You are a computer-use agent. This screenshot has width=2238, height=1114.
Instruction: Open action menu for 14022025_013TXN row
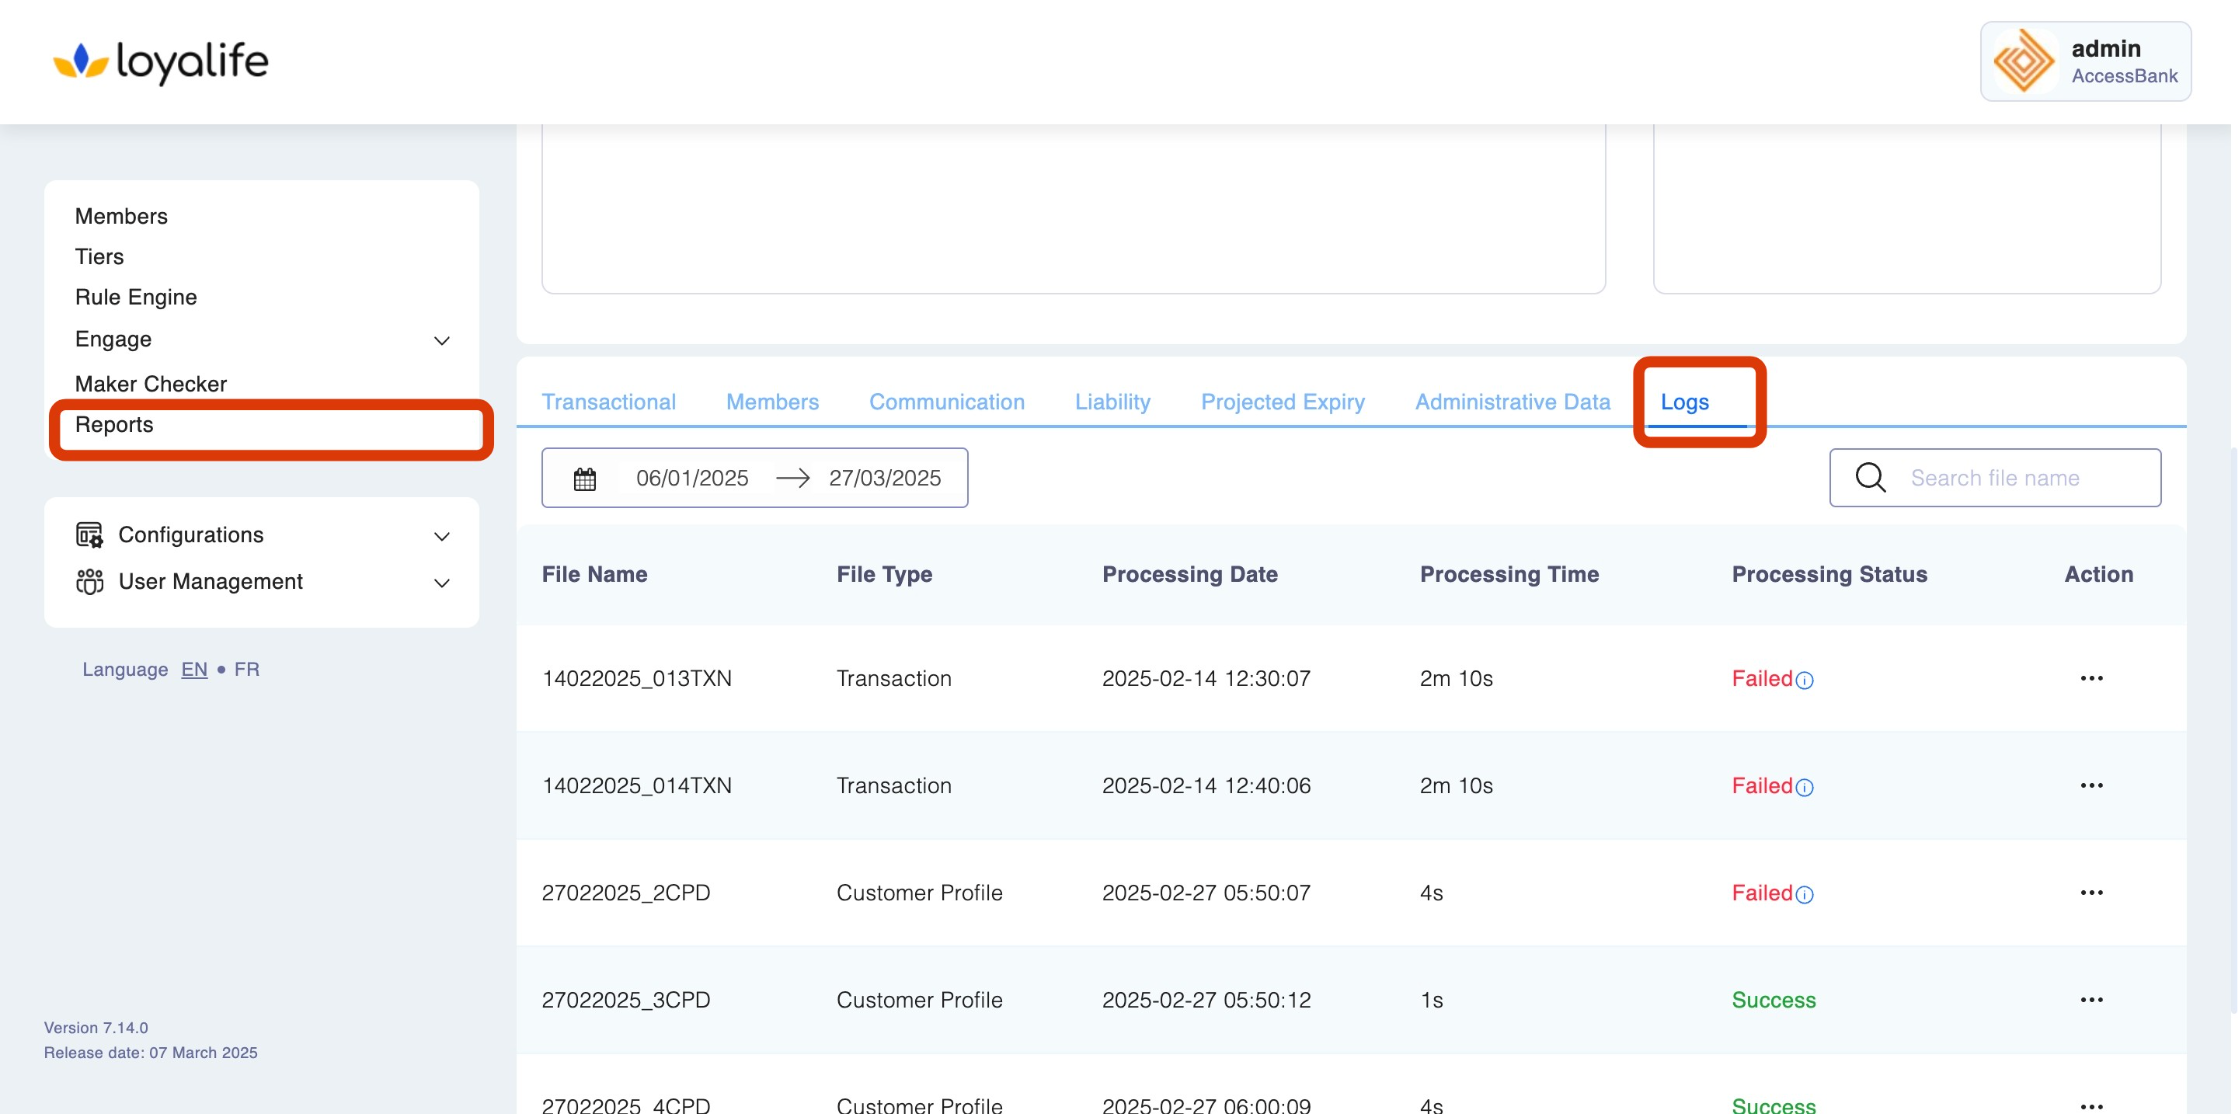(2091, 679)
